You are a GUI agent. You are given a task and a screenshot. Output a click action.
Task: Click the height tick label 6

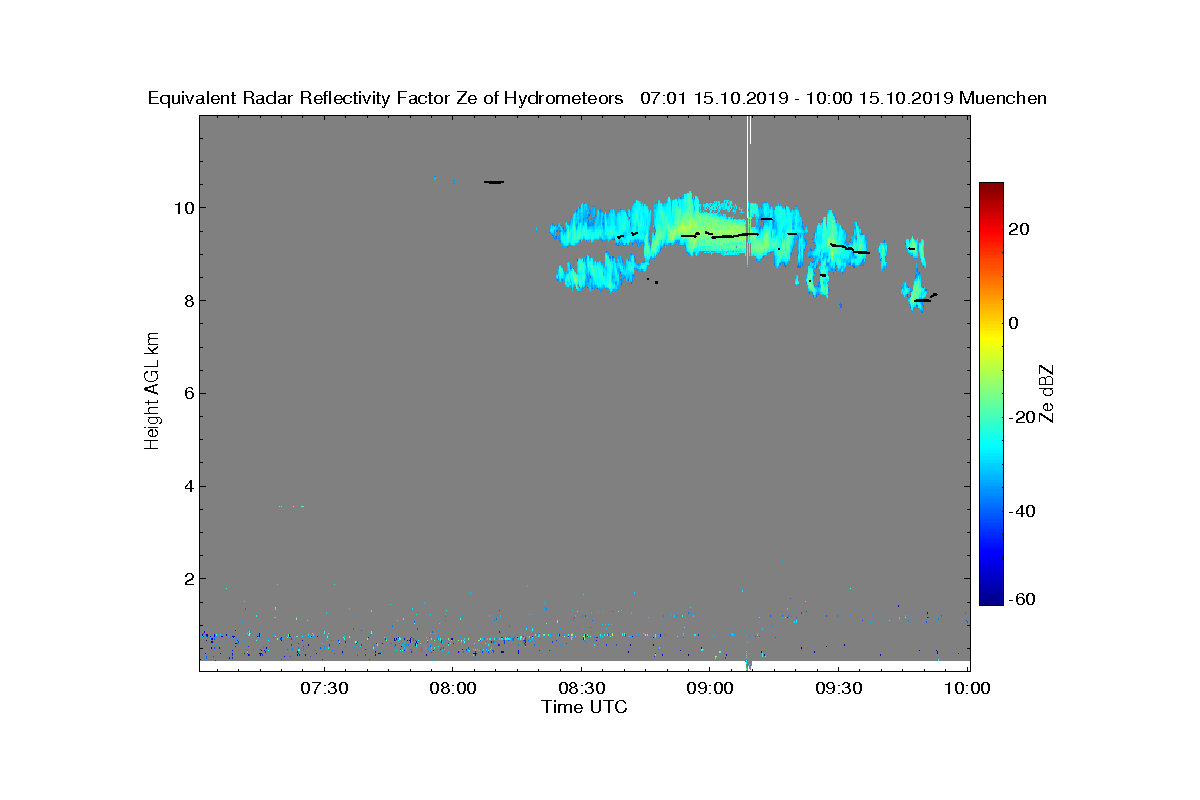[x=188, y=393]
